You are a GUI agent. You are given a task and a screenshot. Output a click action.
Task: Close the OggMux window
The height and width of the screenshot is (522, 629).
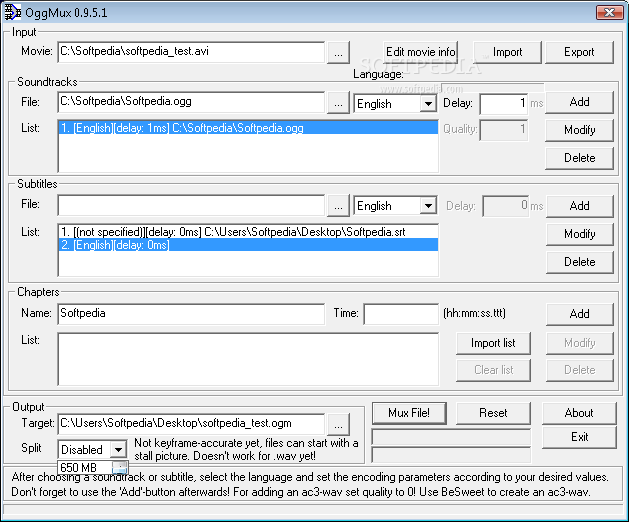point(609,12)
